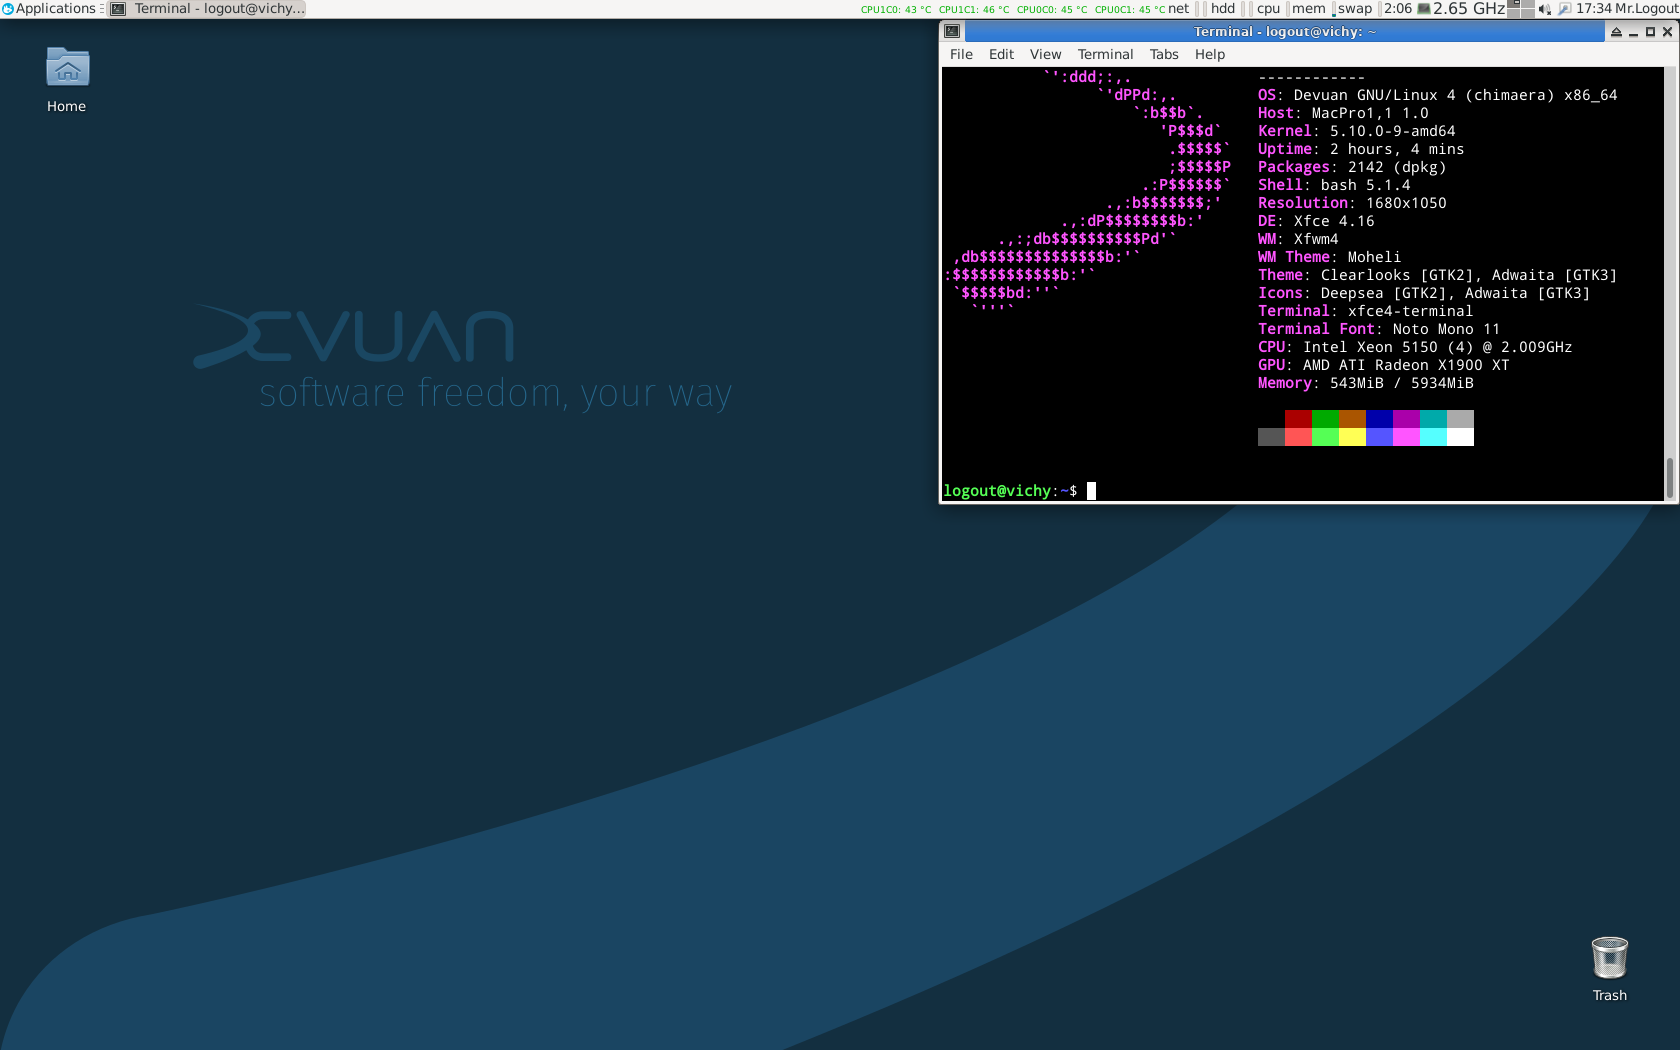Open the terminal's Edit menu
The width and height of the screenshot is (1680, 1050).
[x=1001, y=55]
